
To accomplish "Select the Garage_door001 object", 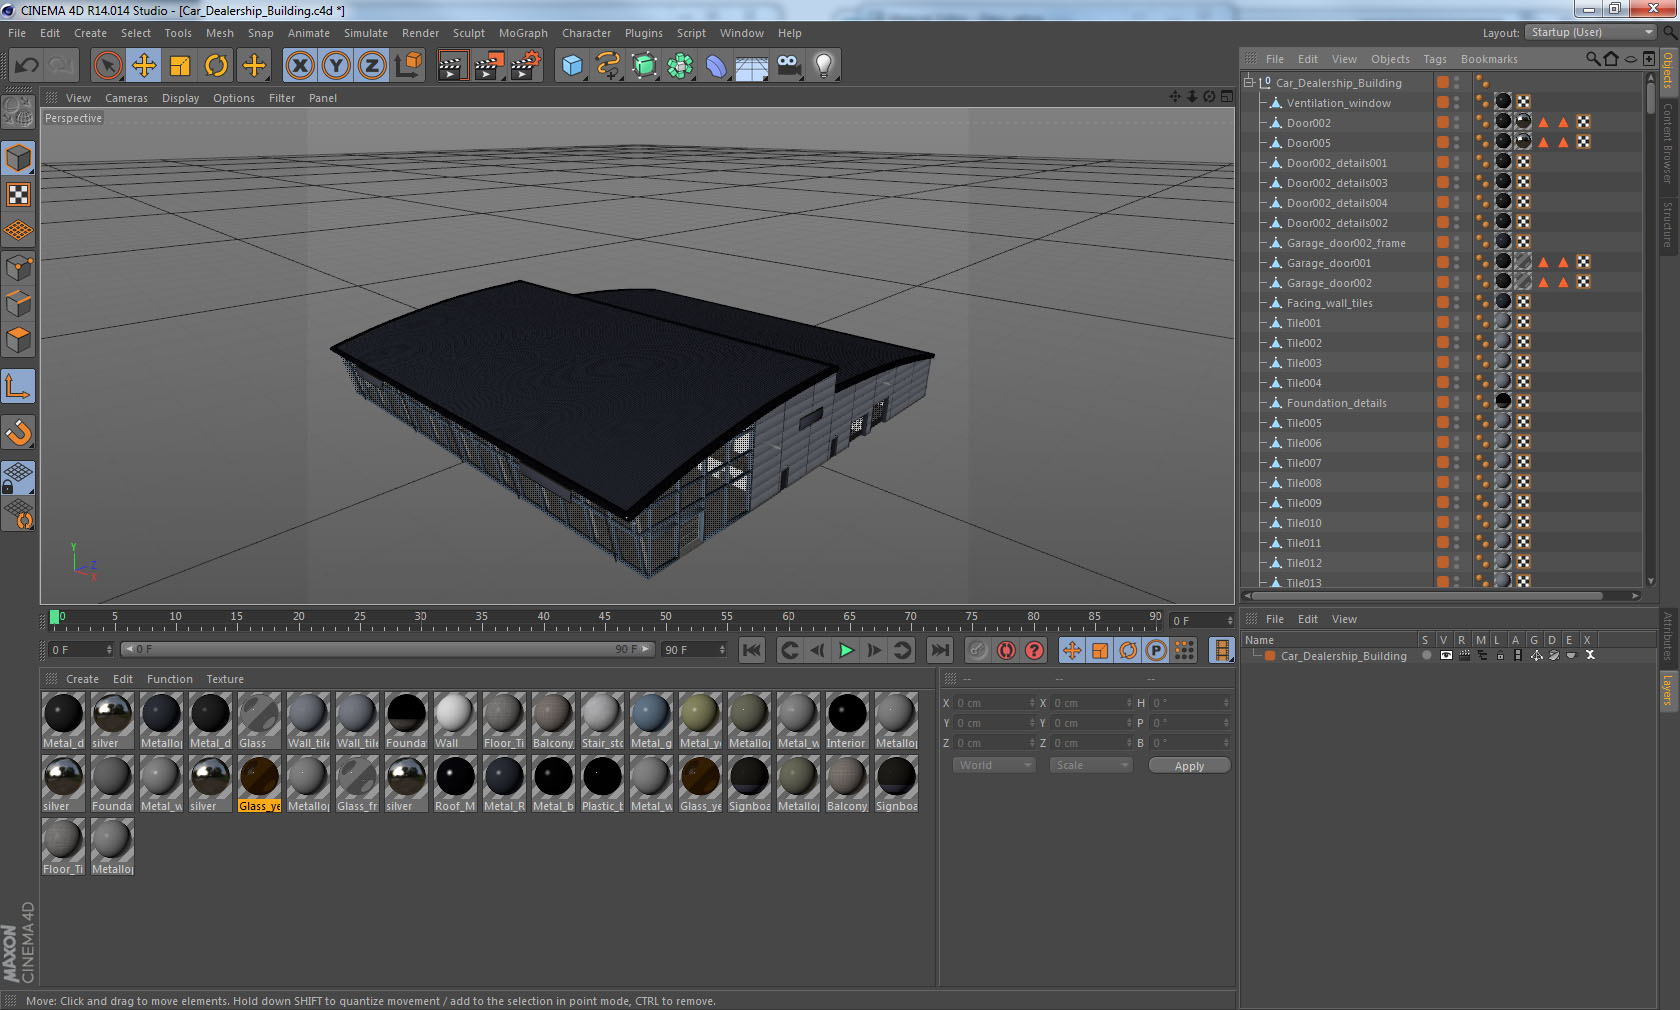I will 1328,263.
